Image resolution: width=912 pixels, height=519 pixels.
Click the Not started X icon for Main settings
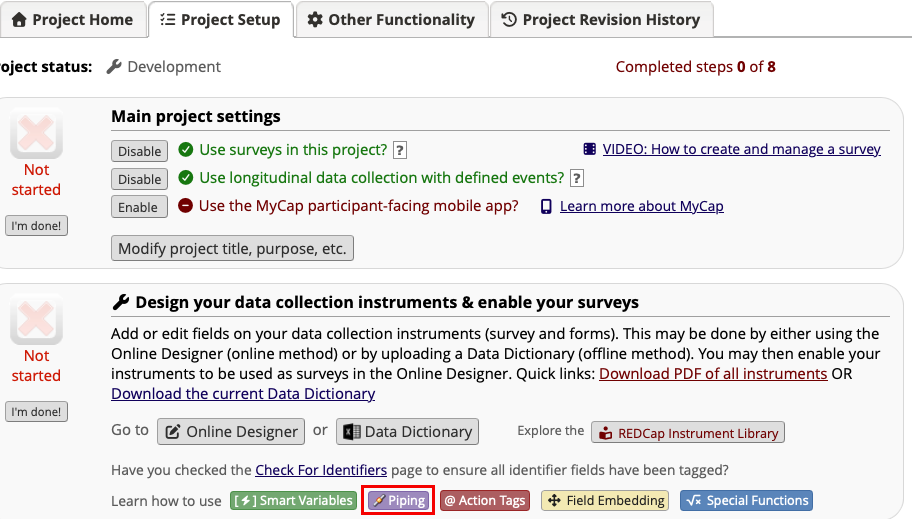click(x=36, y=134)
